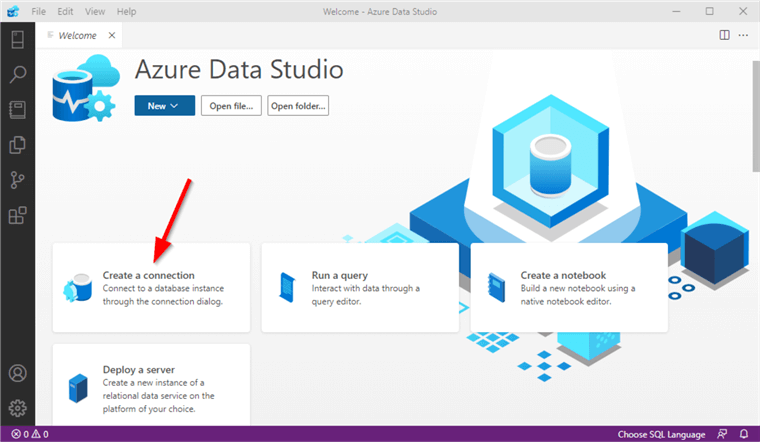This screenshot has width=760, height=442.
Task: Click the vertical scrollbar thumb
Action: pyautogui.click(x=756, y=116)
